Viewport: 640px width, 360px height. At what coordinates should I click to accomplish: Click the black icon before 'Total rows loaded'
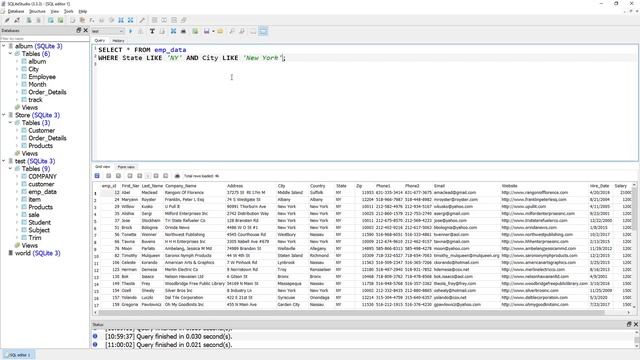pyautogui.click(x=177, y=176)
